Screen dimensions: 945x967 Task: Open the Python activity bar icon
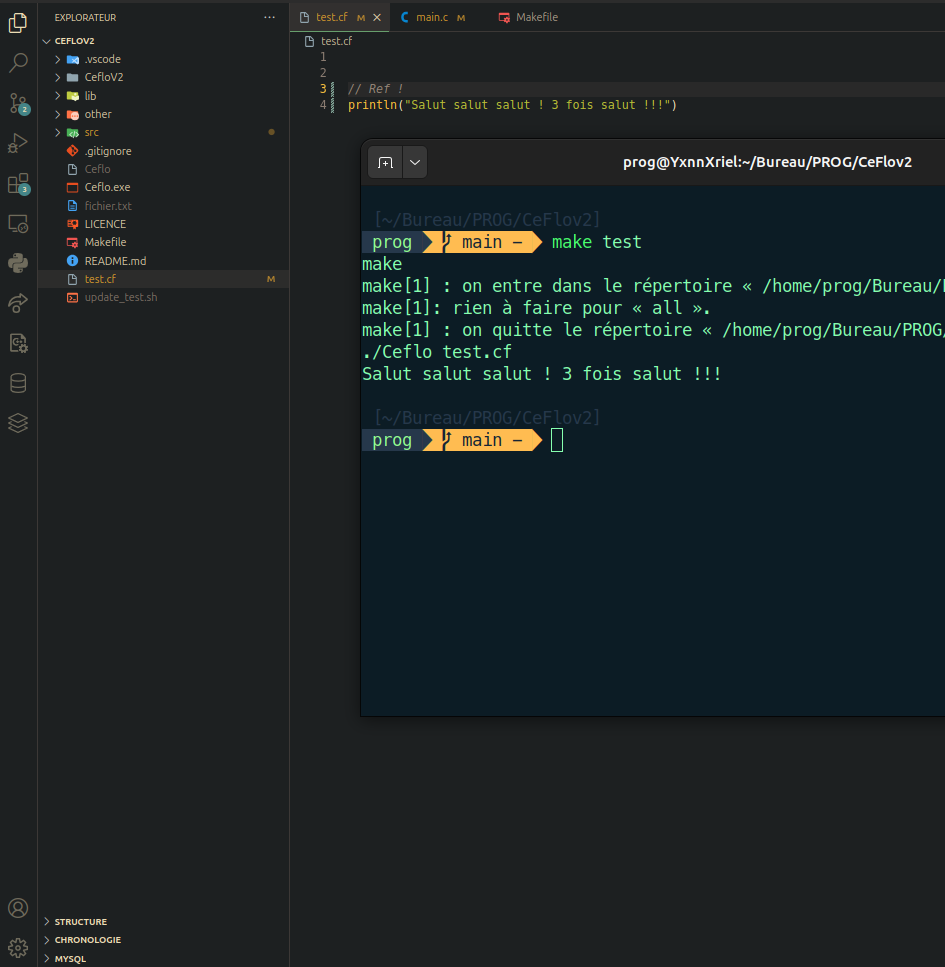coord(18,263)
